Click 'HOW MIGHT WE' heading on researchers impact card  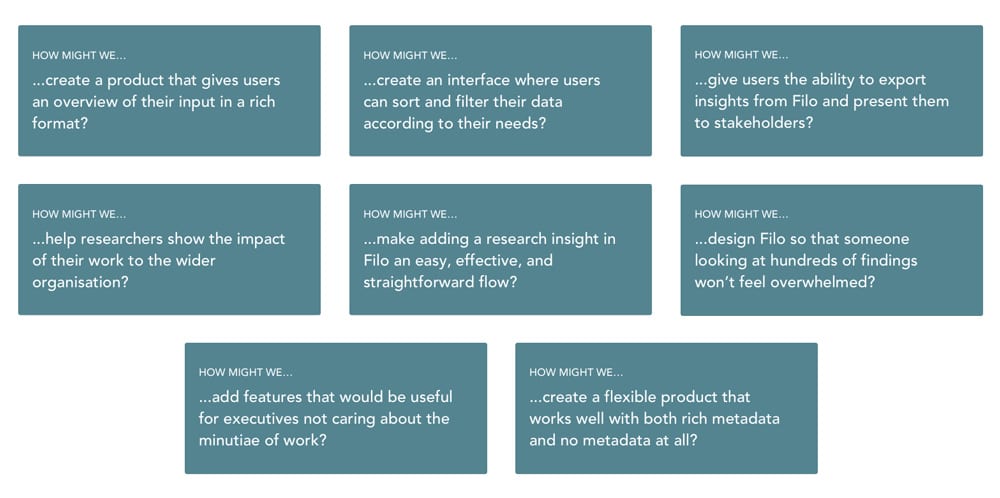79,215
